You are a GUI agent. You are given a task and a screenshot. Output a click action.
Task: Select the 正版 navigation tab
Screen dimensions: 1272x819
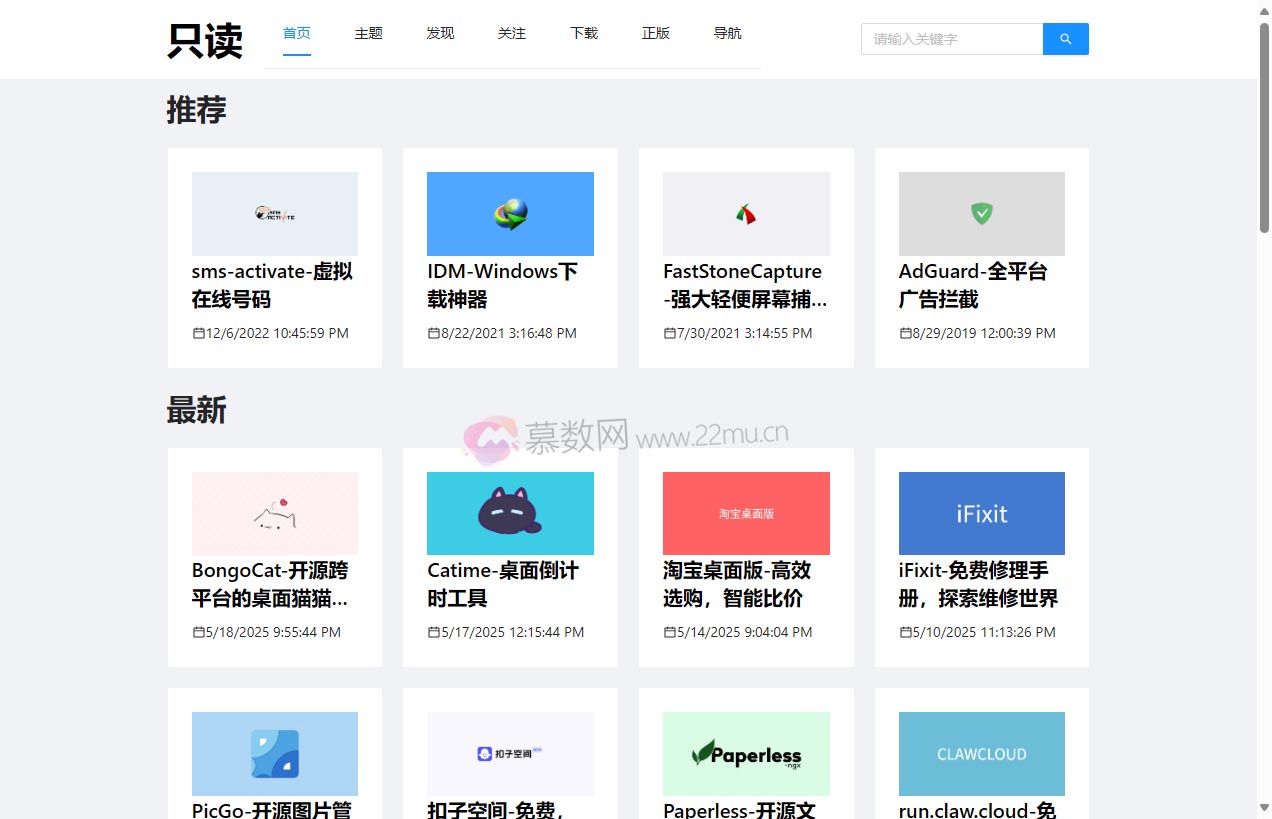pos(656,33)
